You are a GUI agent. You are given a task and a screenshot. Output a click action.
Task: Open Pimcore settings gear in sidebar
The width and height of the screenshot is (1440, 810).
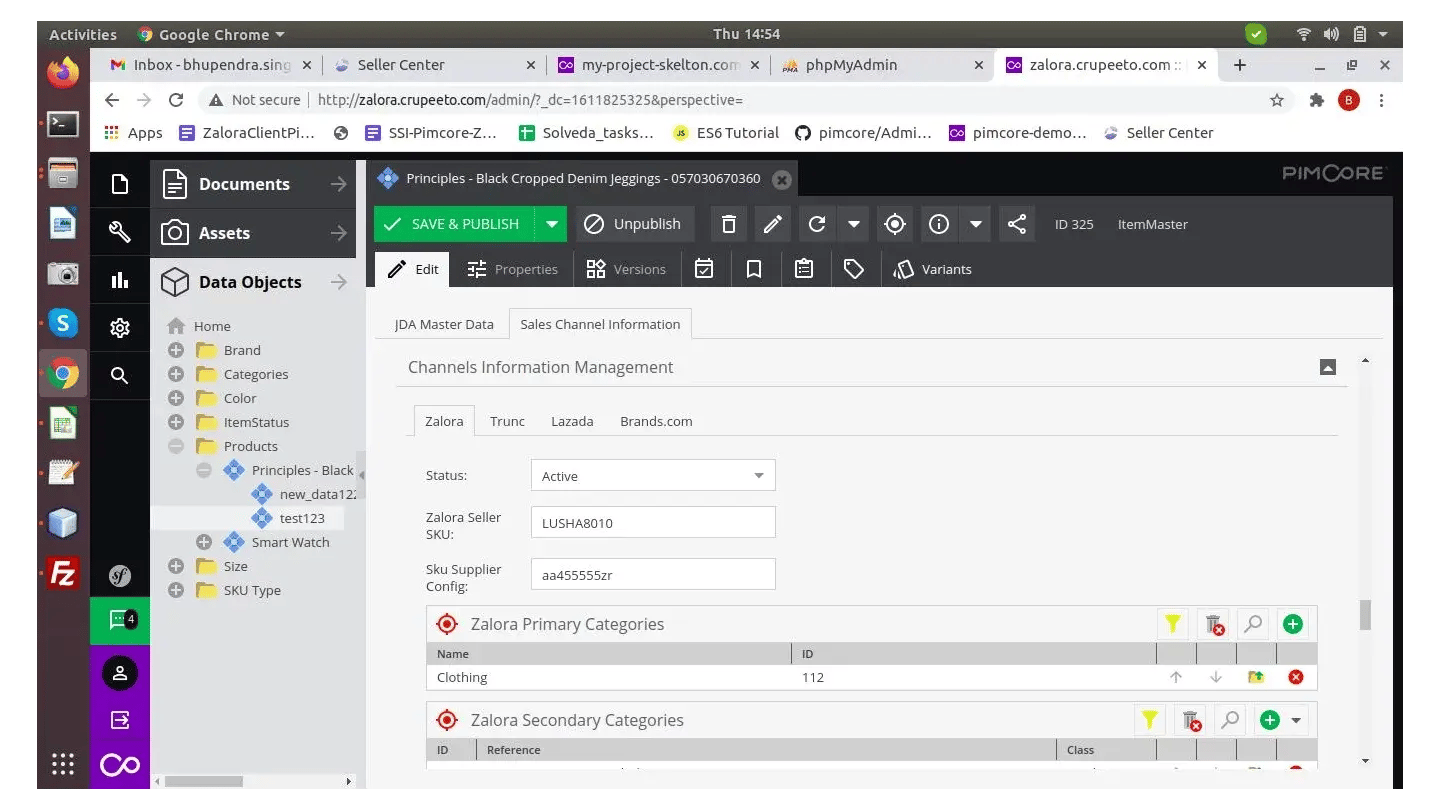tap(120, 328)
